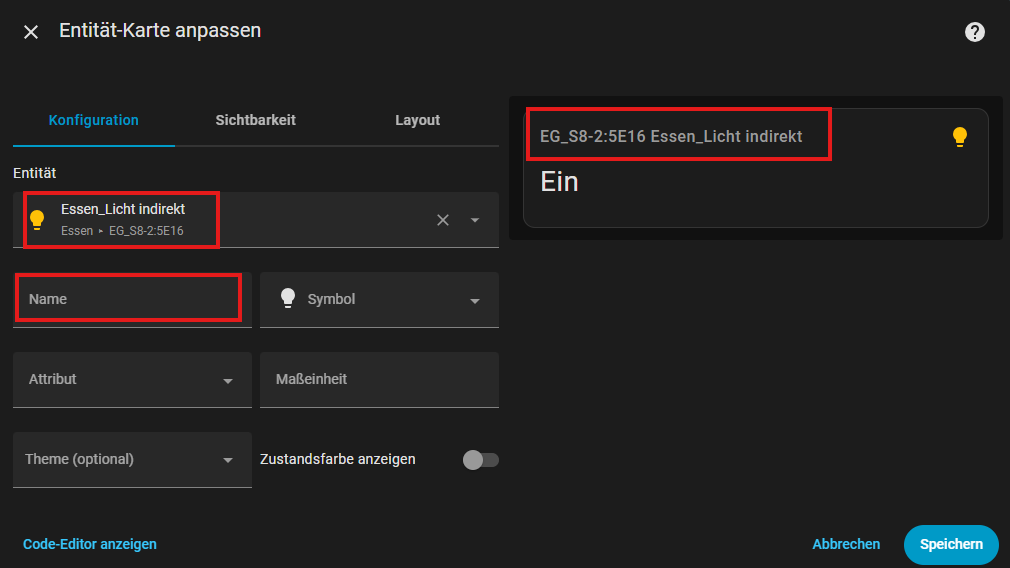Click the Ein state in the preview card

coord(559,182)
